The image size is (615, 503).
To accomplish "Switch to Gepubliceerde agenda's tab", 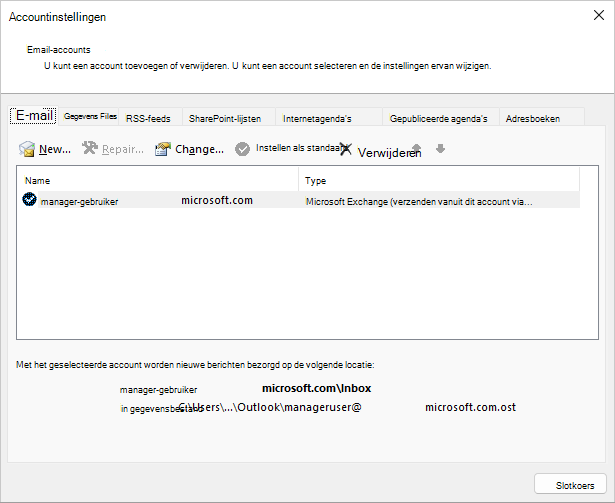I will pos(439,118).
